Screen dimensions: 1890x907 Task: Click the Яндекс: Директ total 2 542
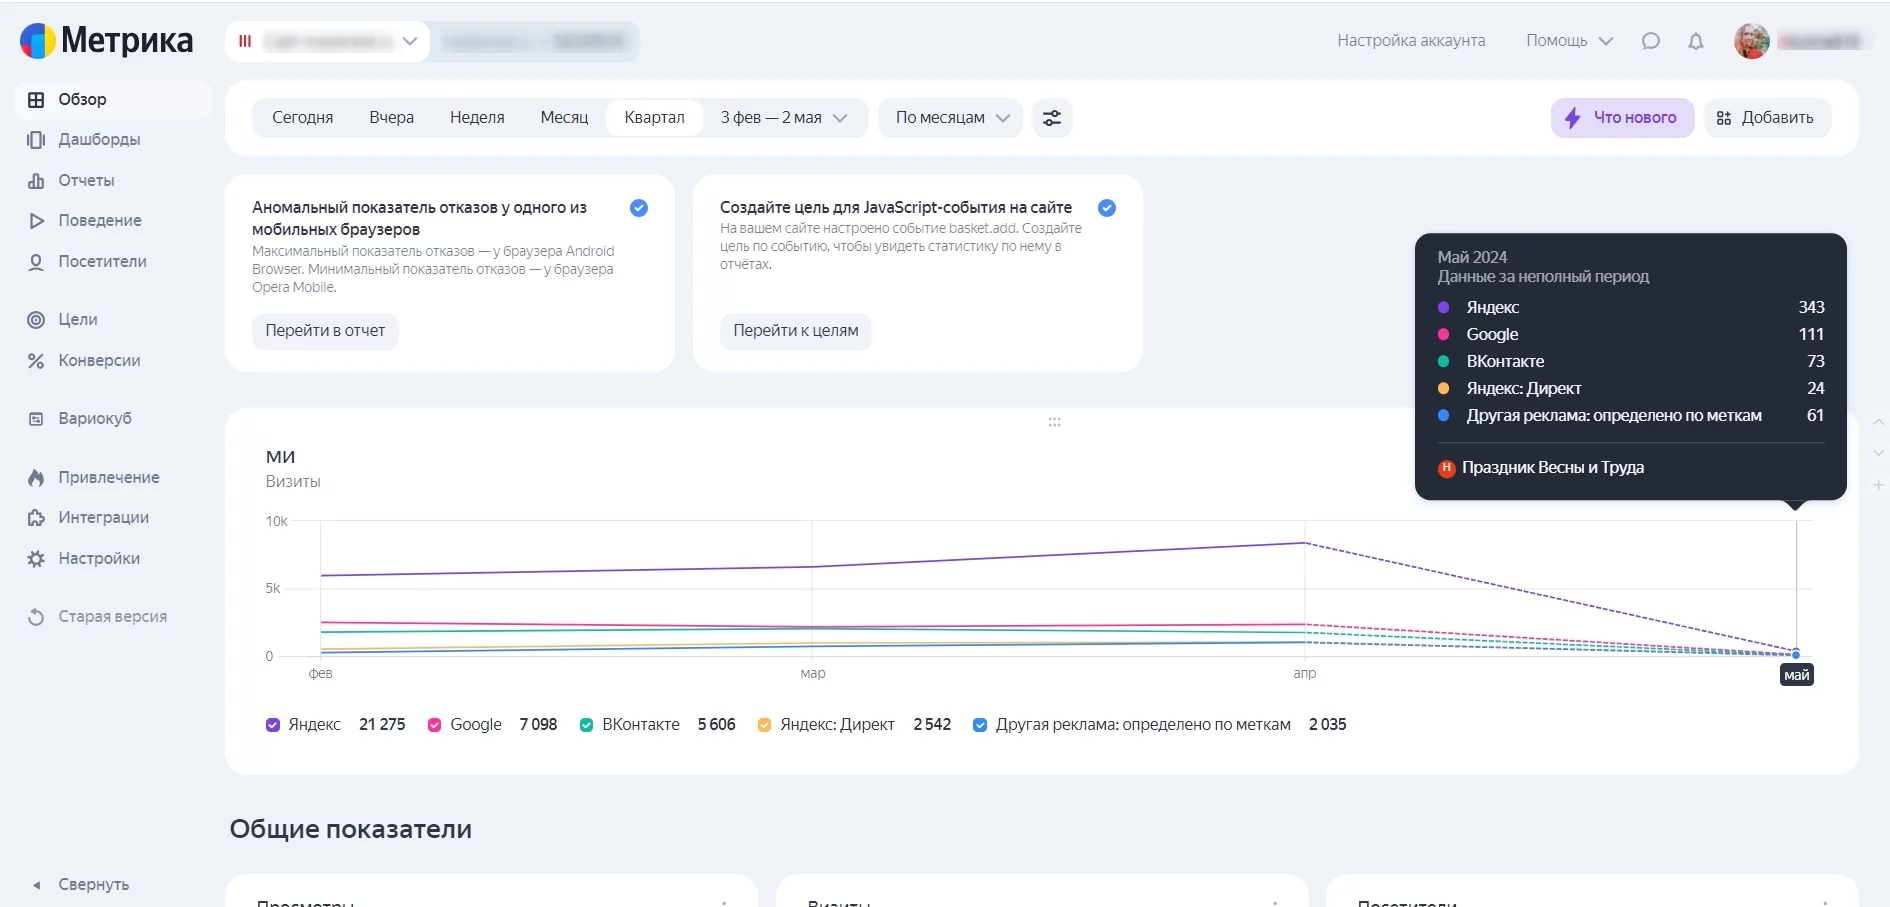tap(932, 724)
